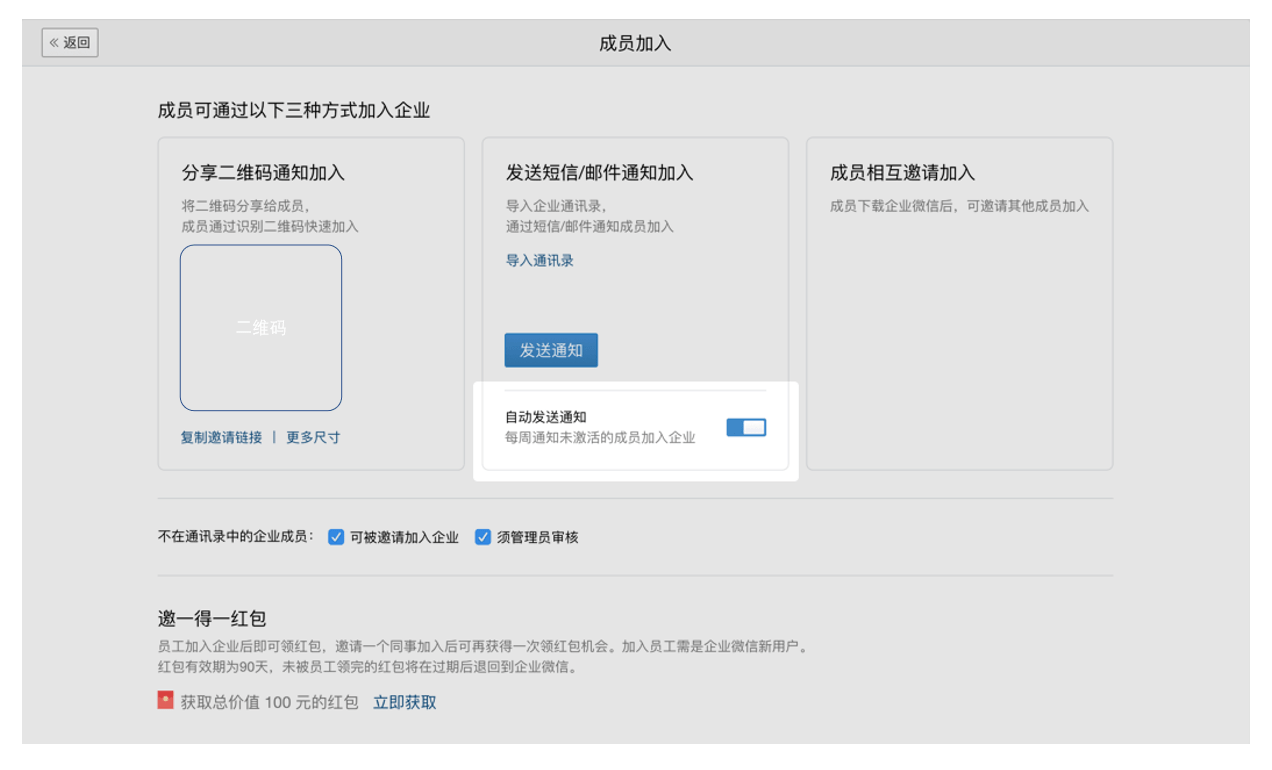
Task: Click the 获取总价值 100 元的红包 text
Action: [x=269, y=702]
